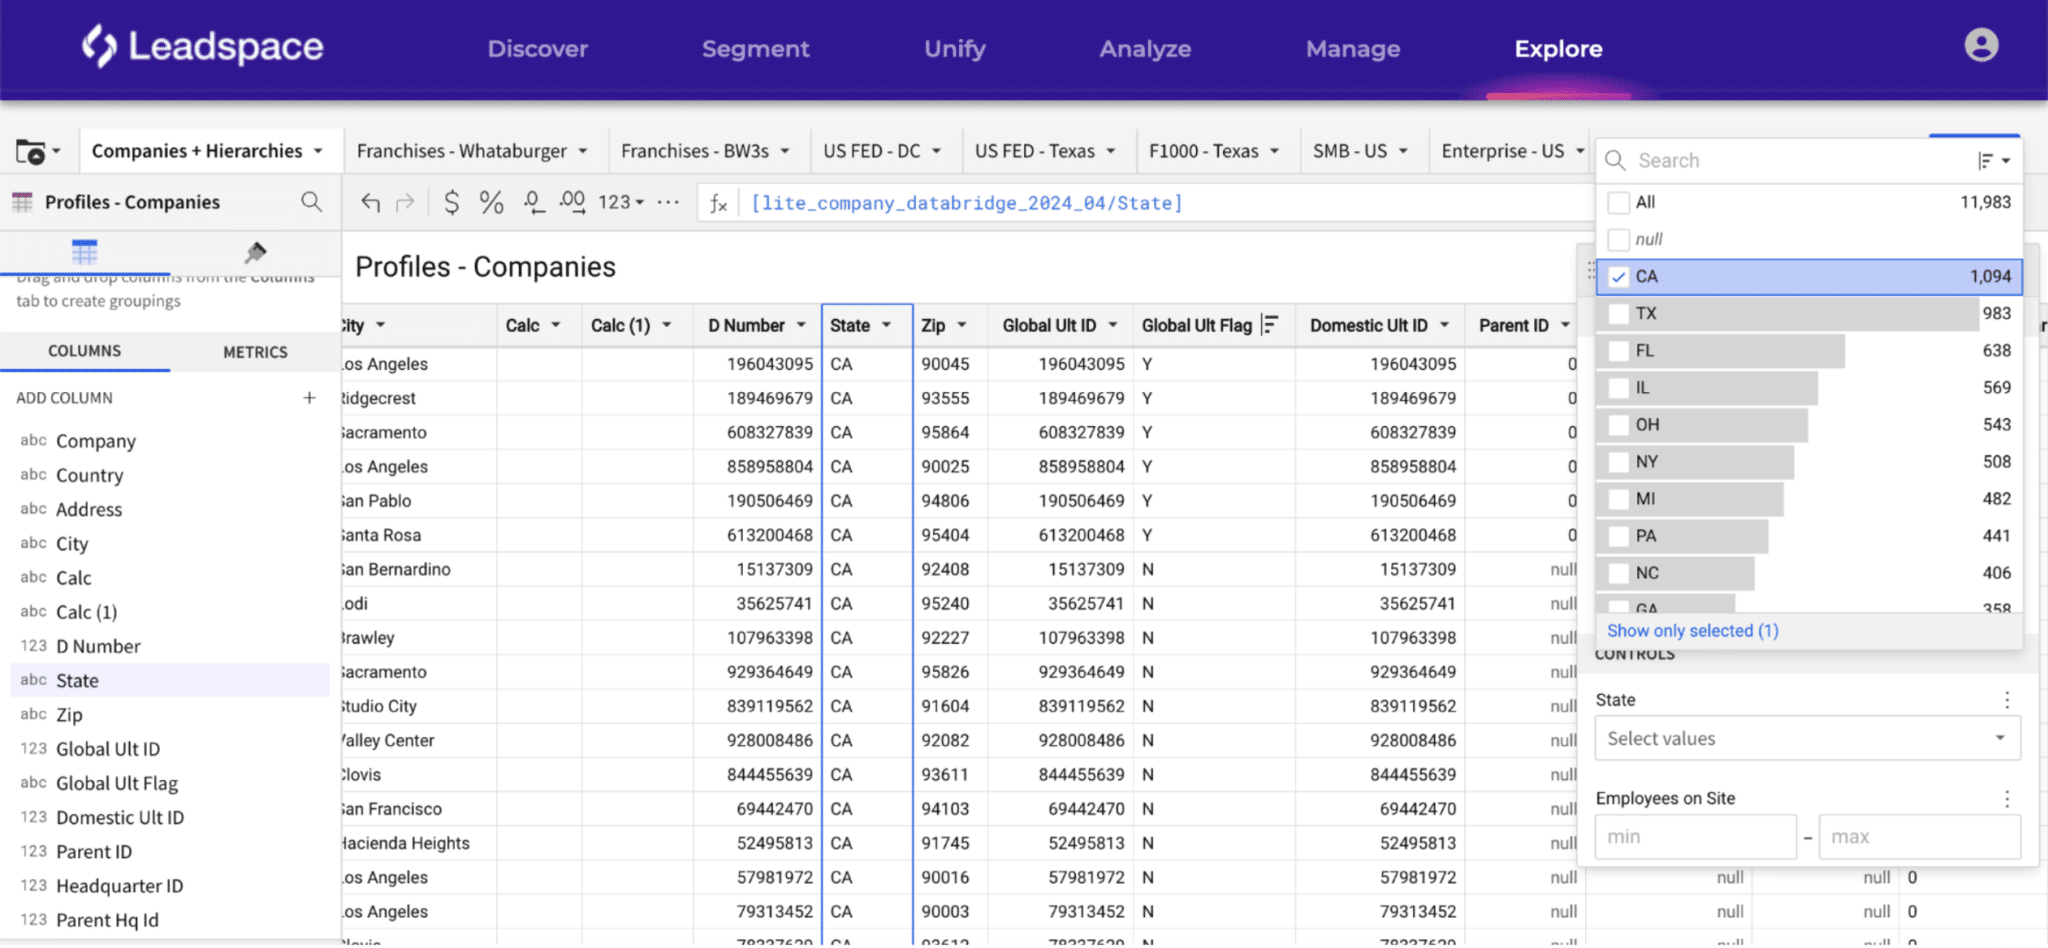Click the min input for Employees on Site

[1695, 836]
